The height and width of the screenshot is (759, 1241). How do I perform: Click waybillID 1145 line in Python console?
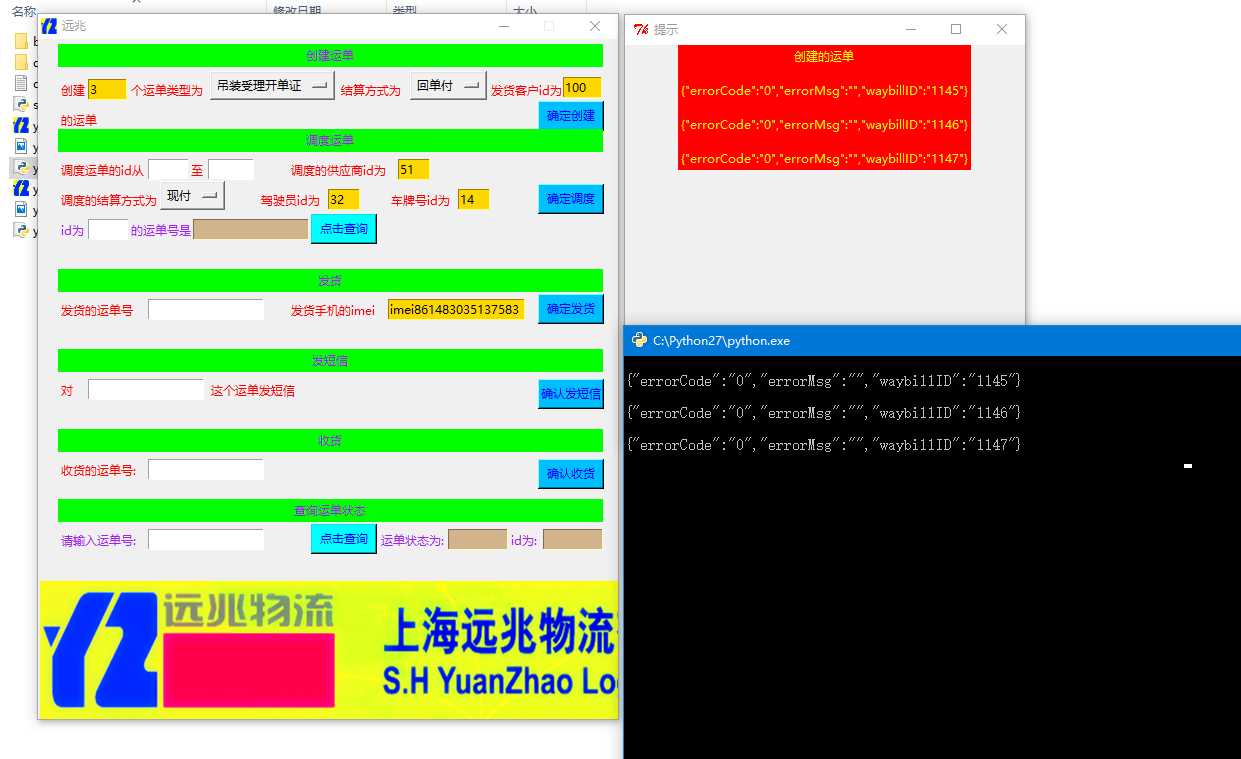[824, 381]
